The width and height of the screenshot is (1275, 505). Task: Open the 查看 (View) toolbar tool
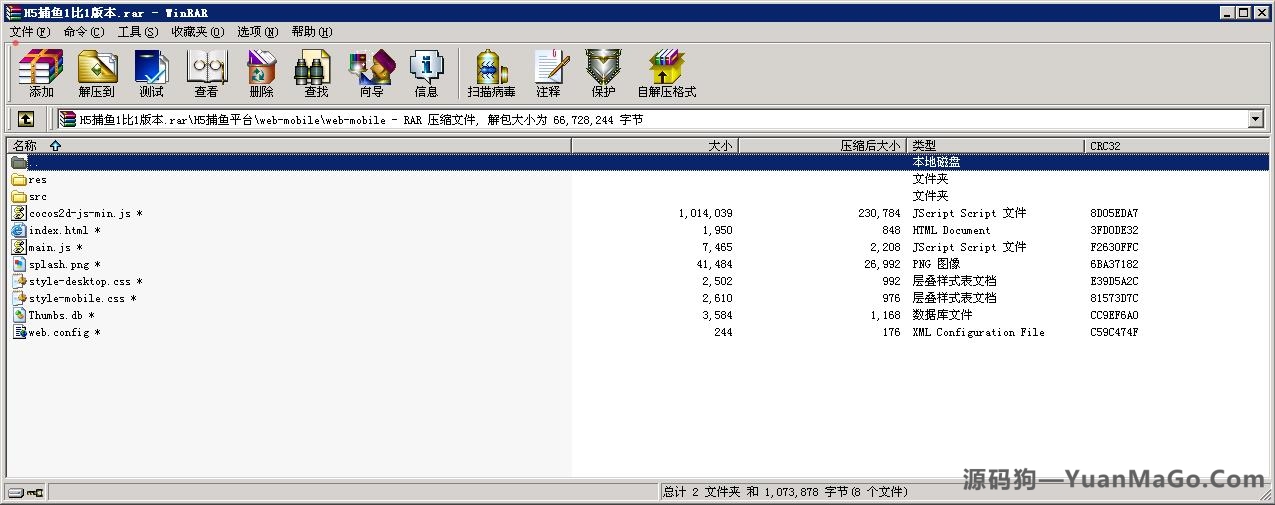[206, 73]
